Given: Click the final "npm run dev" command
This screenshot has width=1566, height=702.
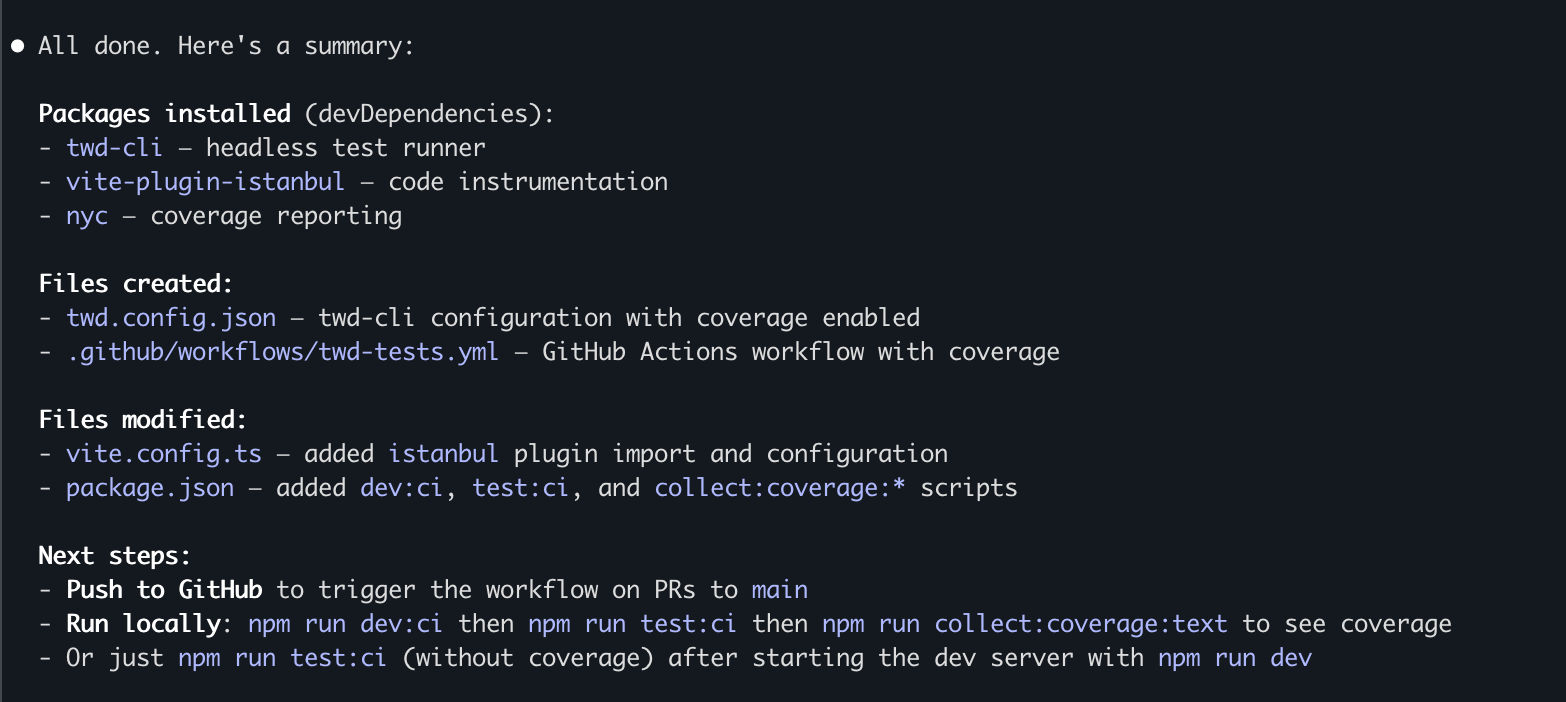Looking at the screenshot, I should 1234,658.
